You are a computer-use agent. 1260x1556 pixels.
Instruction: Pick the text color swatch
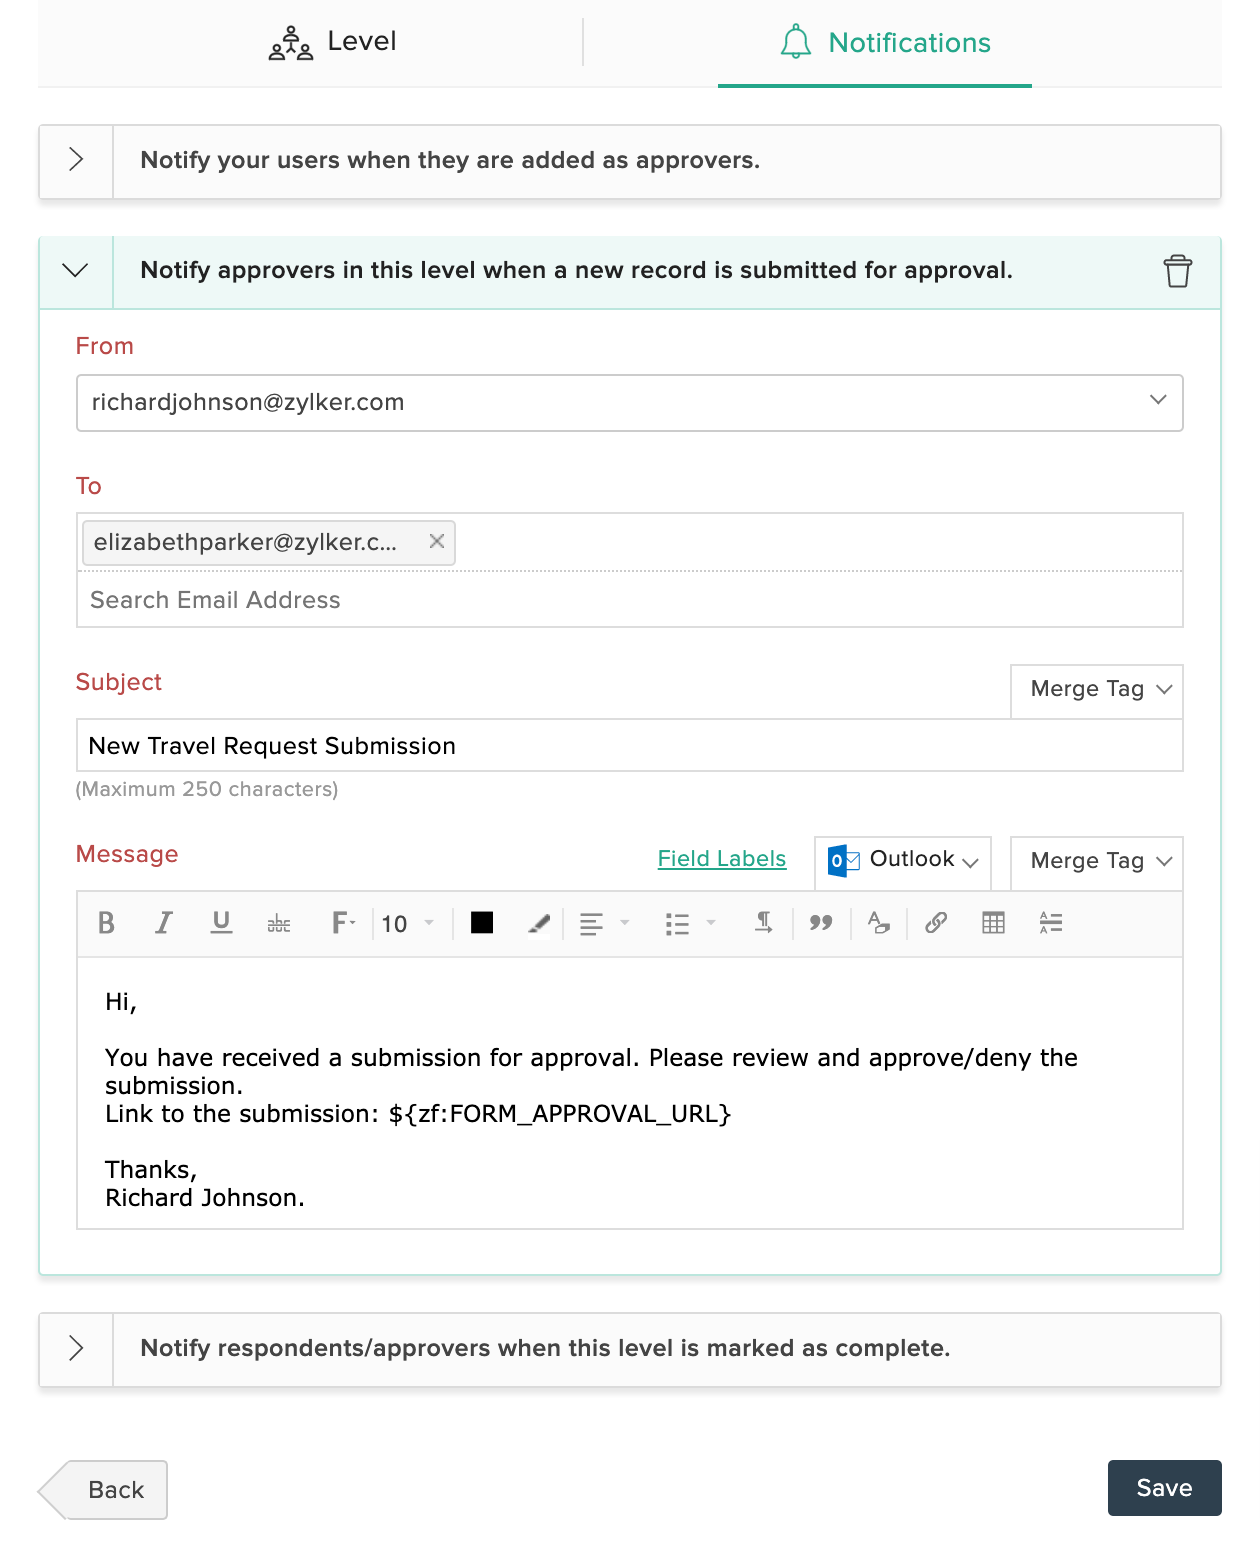point(481,923)
